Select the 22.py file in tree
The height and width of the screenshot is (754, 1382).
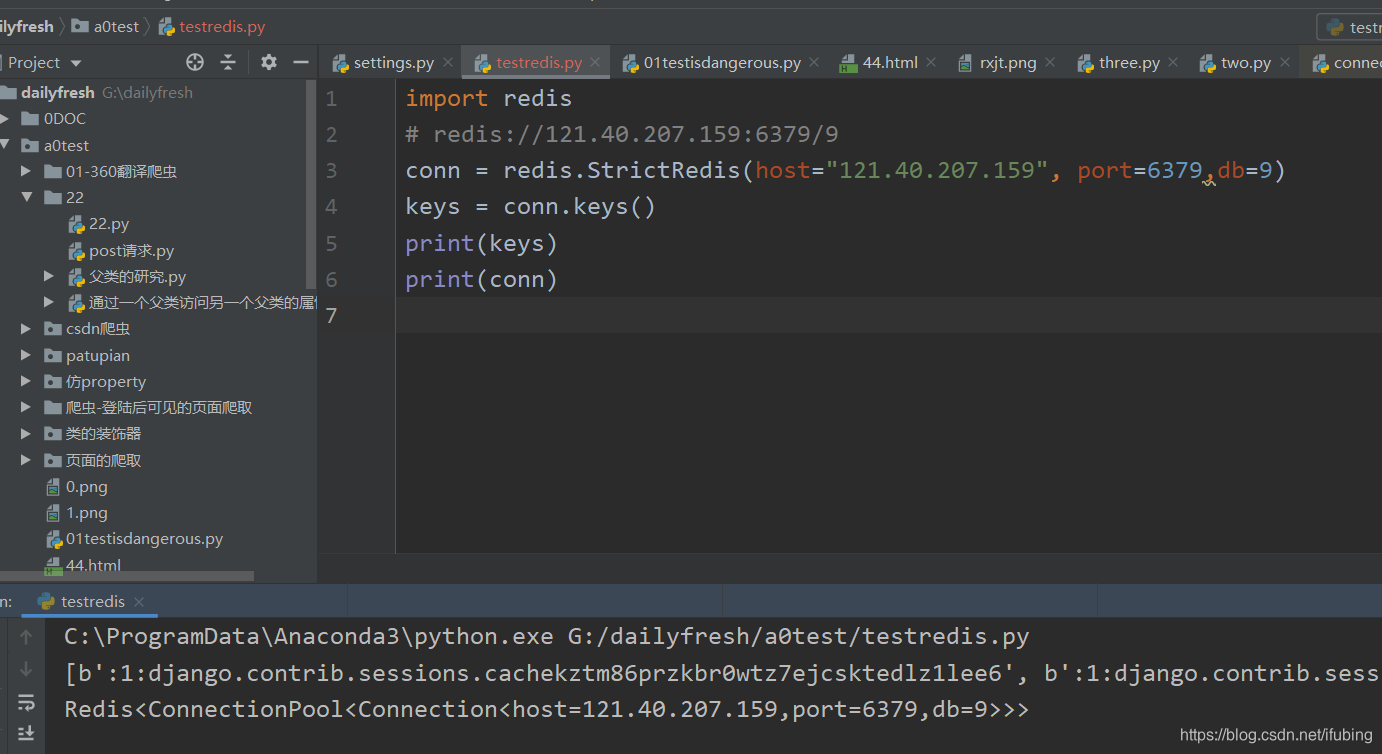coord(99,224)
